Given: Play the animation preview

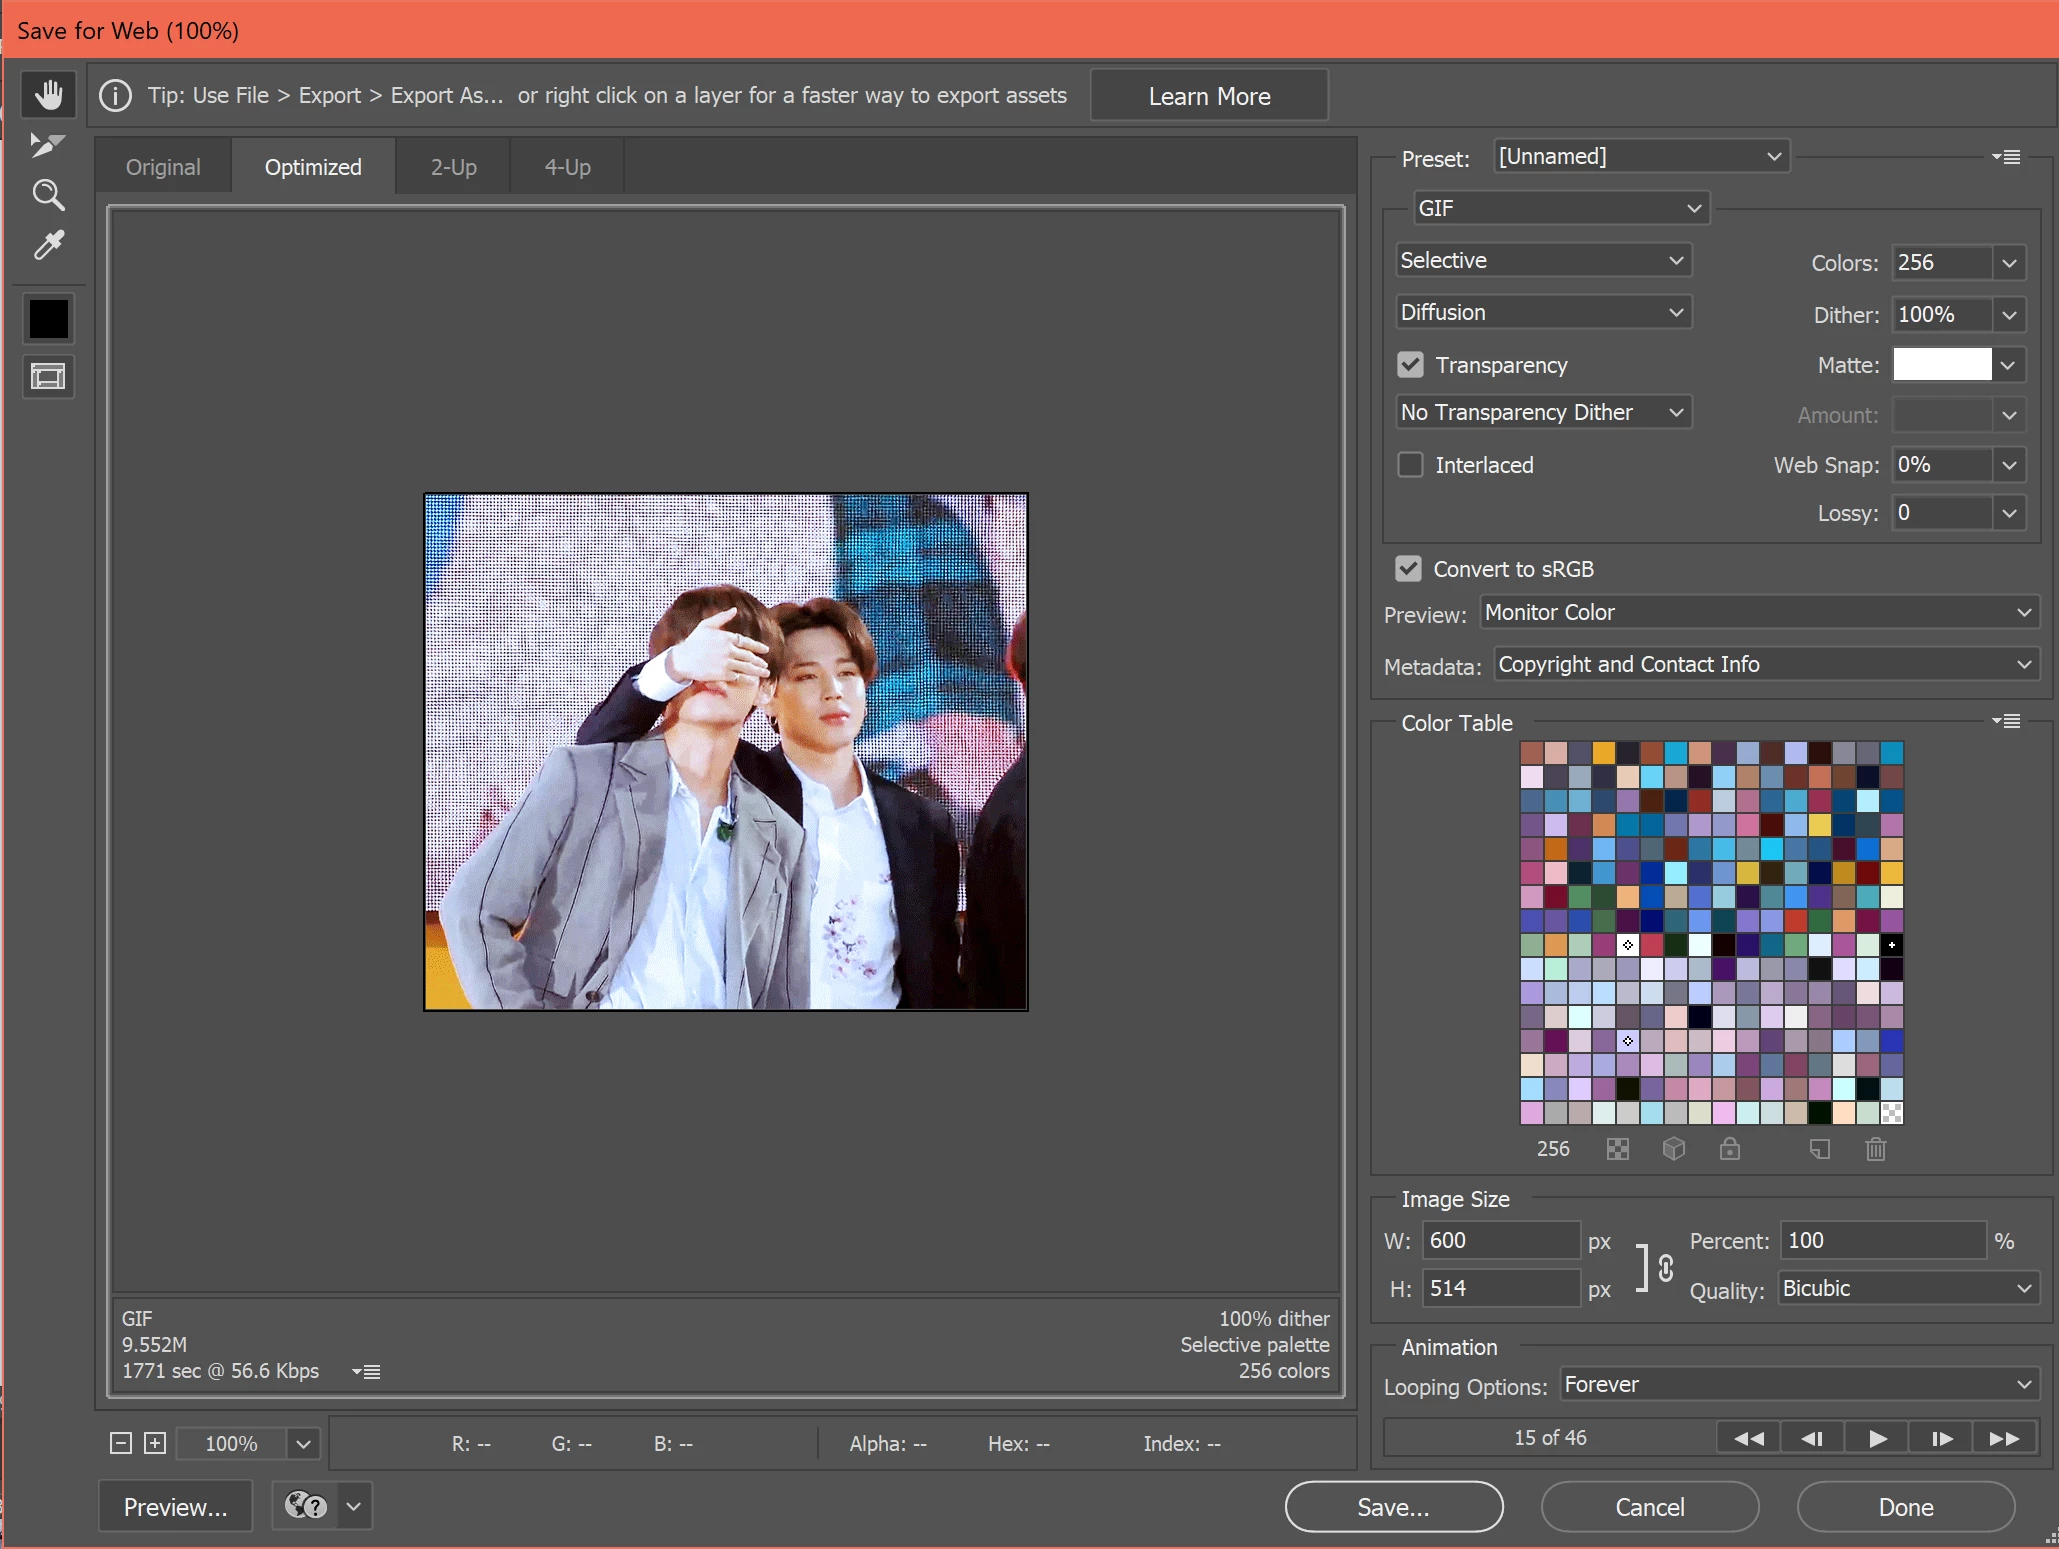Looking at the screenshot, I should point(1877,1438).
